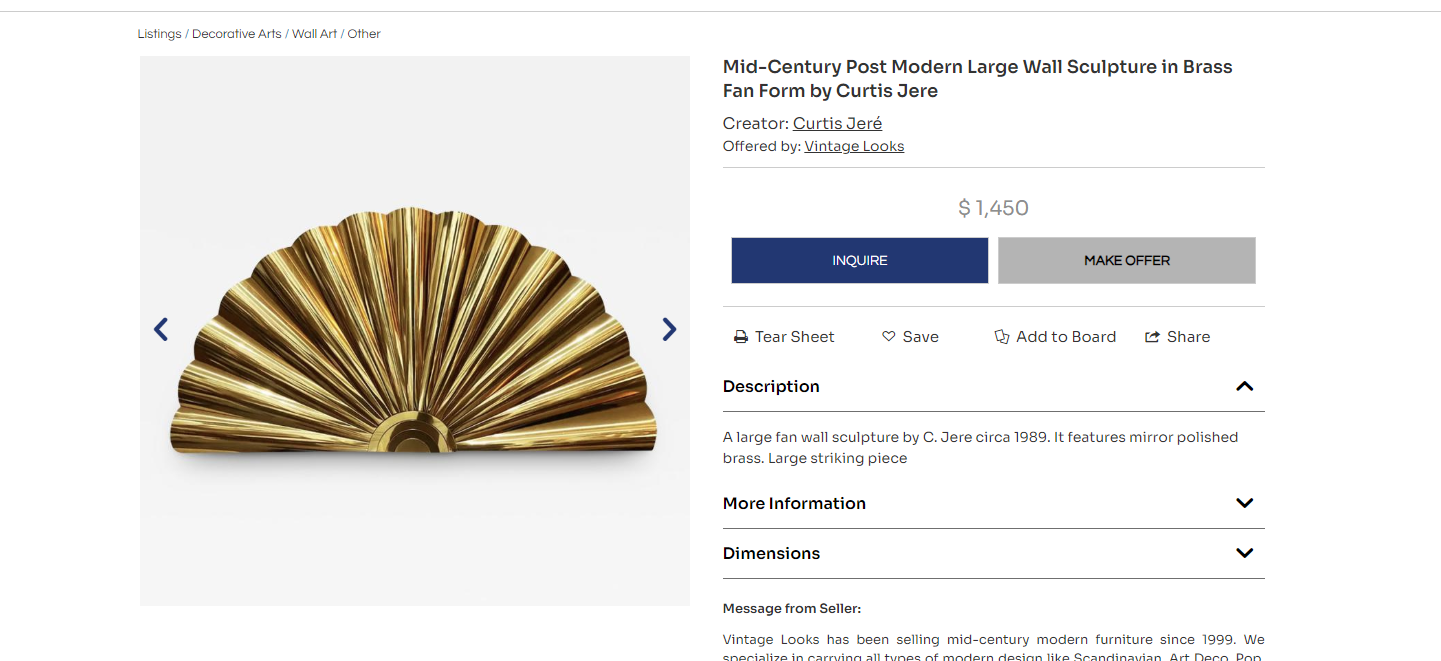Click the Tear Sheet text label

794,337
